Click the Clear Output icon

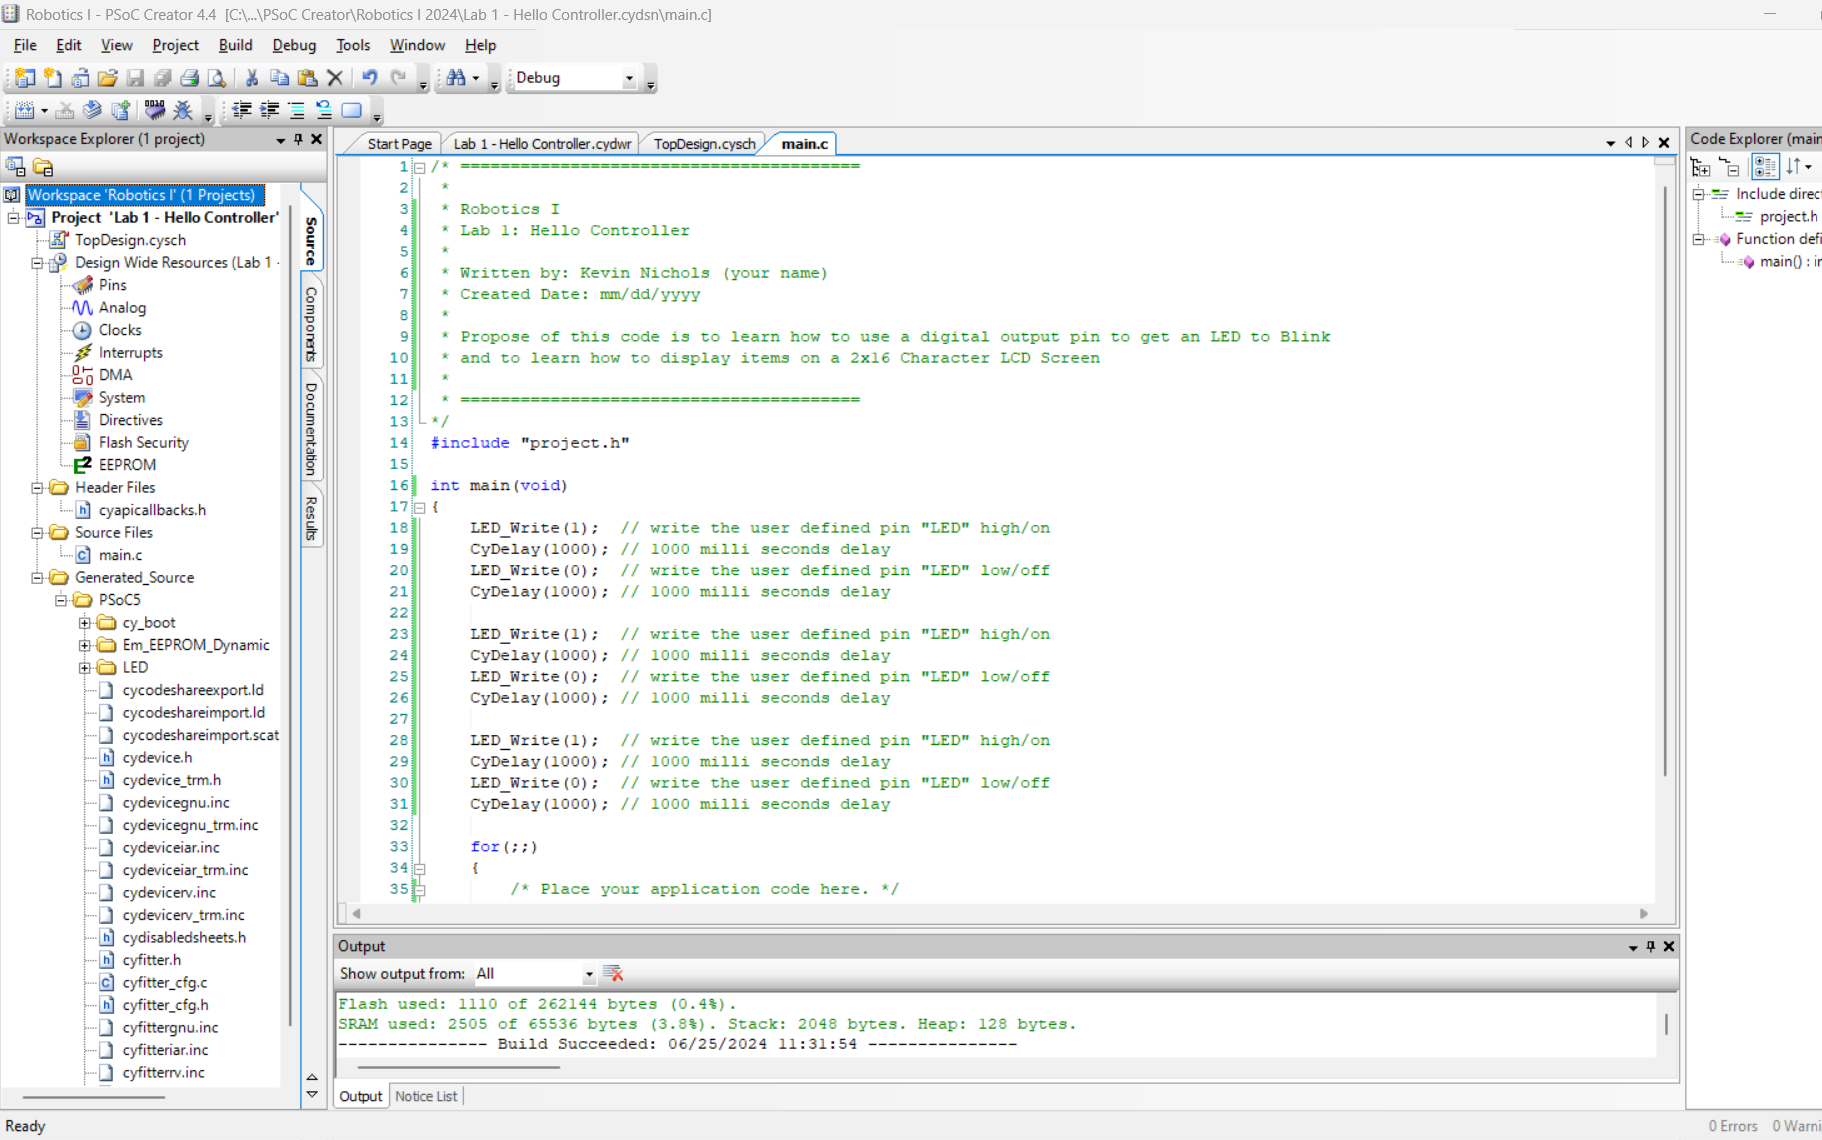[x=613, y=974]
